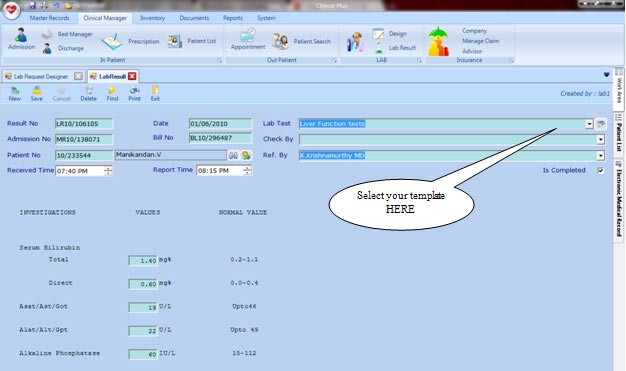
Task: Click the LAB doctor icon
Action: tap(355, 42)
